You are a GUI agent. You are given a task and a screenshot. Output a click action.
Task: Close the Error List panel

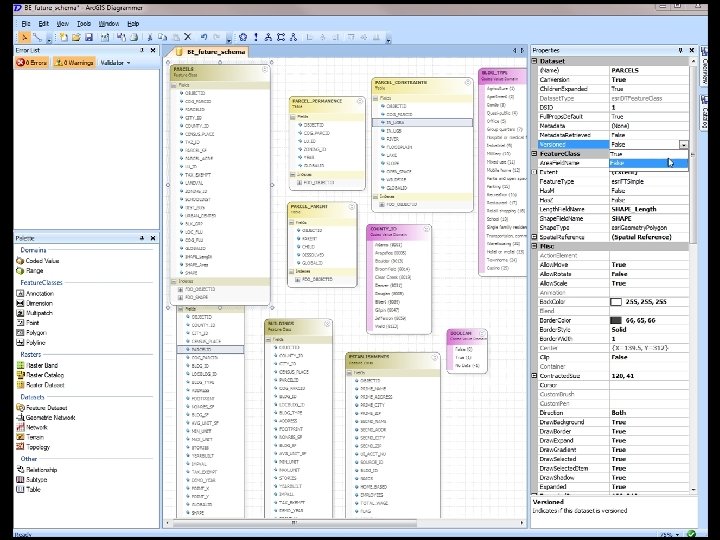[x=153, y=50]
